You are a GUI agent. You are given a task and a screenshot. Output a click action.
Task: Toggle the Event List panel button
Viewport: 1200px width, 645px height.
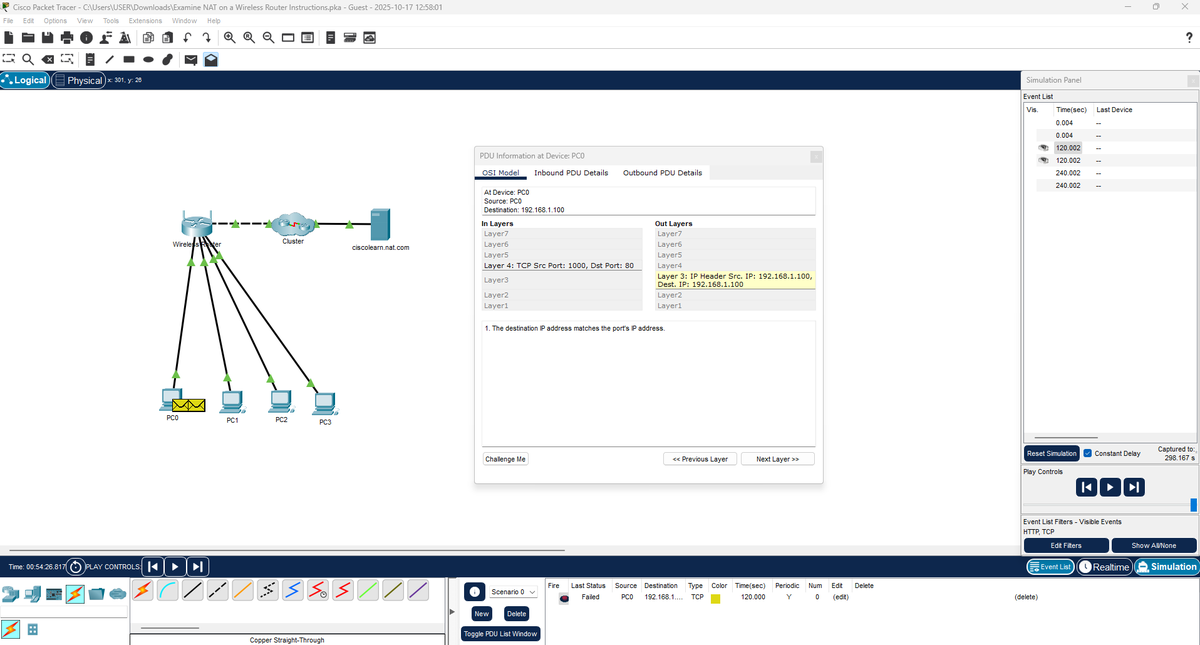(x=1051, y=567)
